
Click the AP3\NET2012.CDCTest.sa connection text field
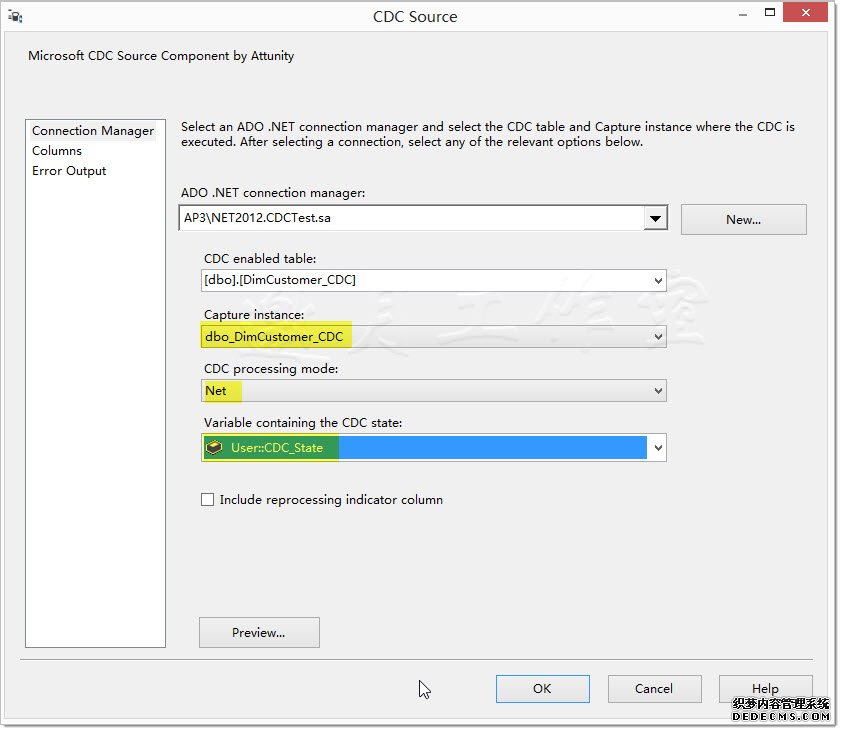410,218
